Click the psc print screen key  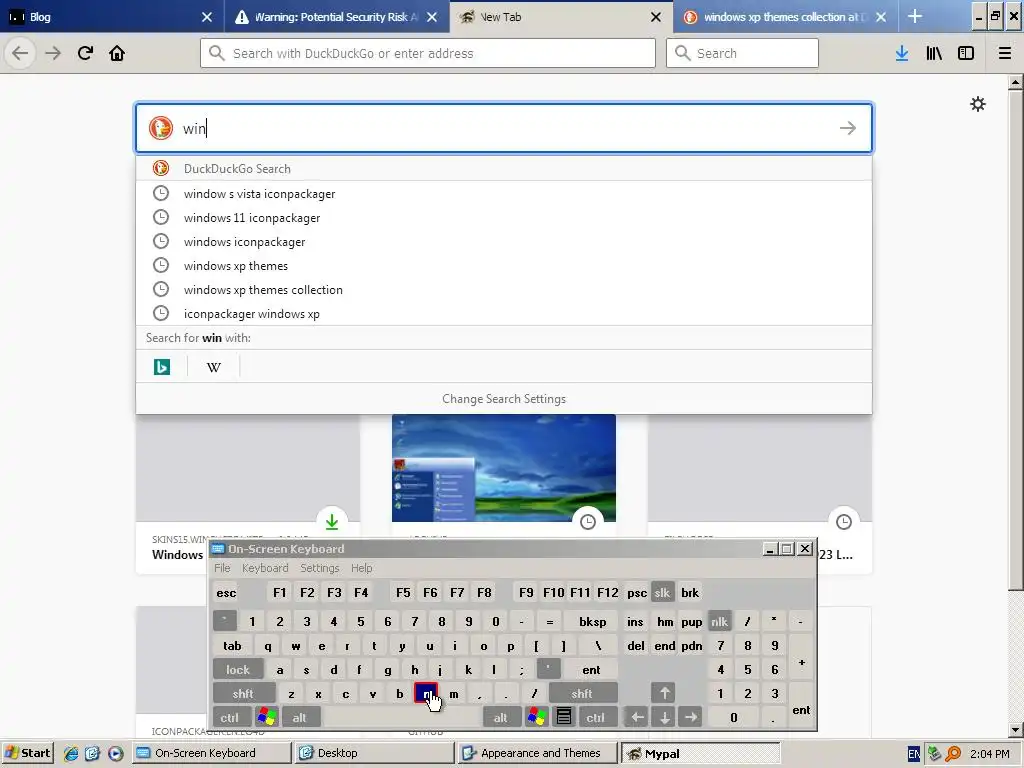pos(637,592)
